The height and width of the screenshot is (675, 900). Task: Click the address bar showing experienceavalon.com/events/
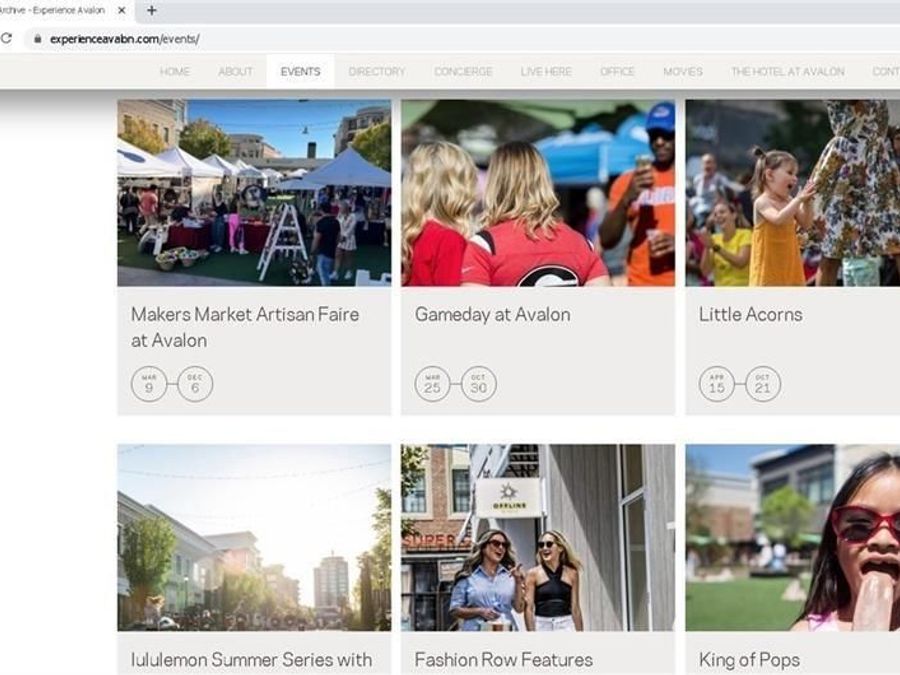coord(459,39)
